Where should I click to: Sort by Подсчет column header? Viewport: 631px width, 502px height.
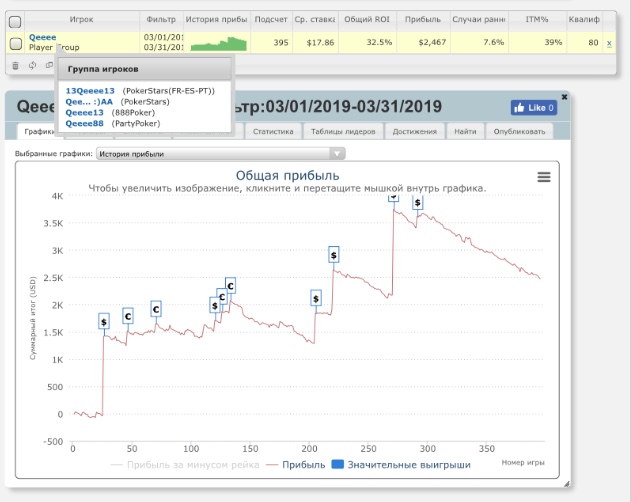(x=271, y=19)
